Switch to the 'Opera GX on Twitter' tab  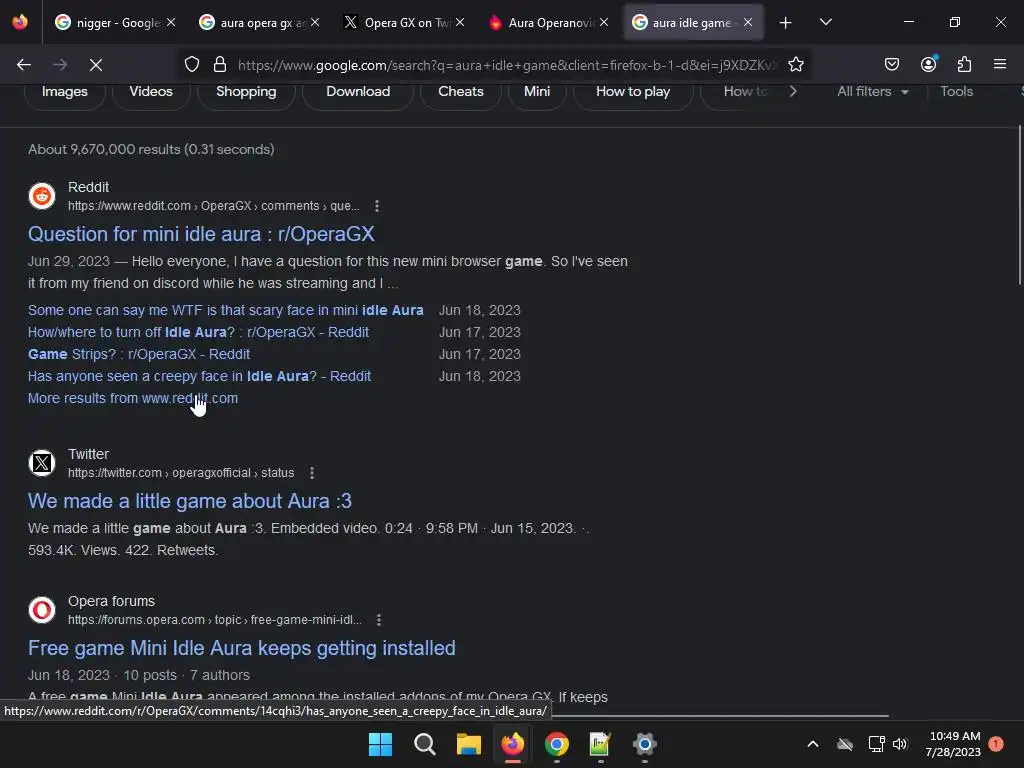(403, 23)
